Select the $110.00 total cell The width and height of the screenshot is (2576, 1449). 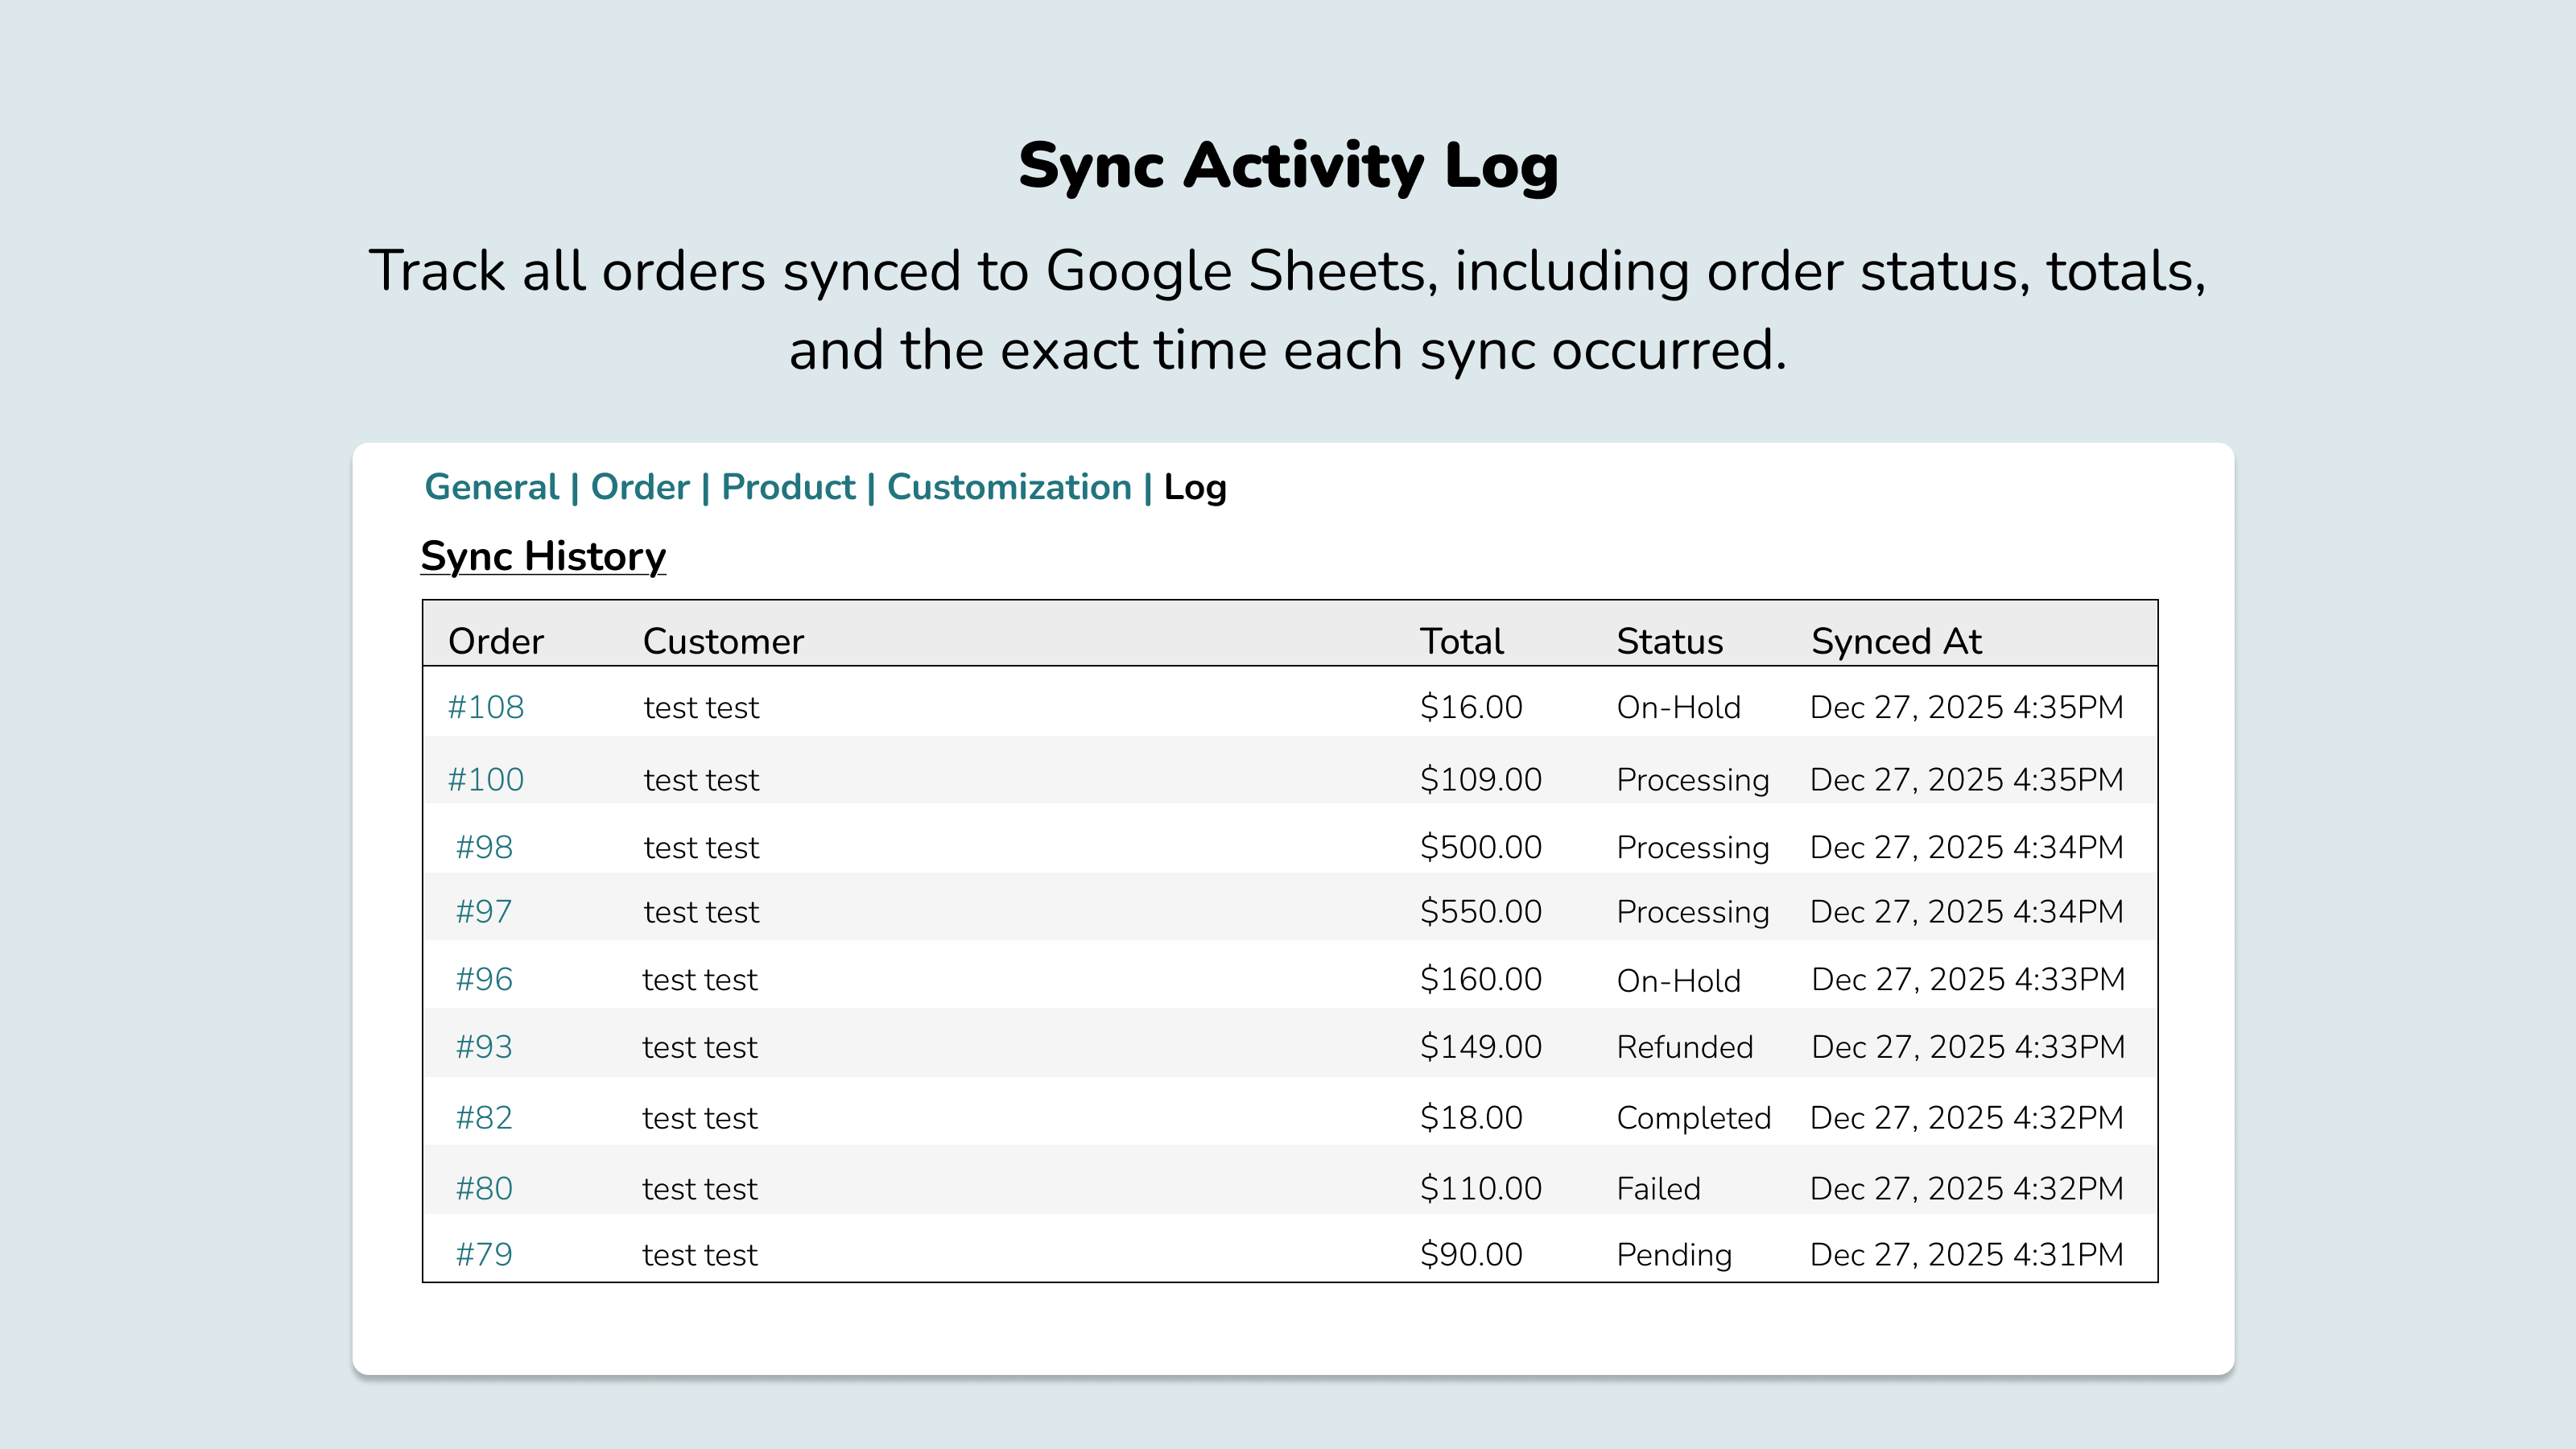[x=1481, y=1188]
